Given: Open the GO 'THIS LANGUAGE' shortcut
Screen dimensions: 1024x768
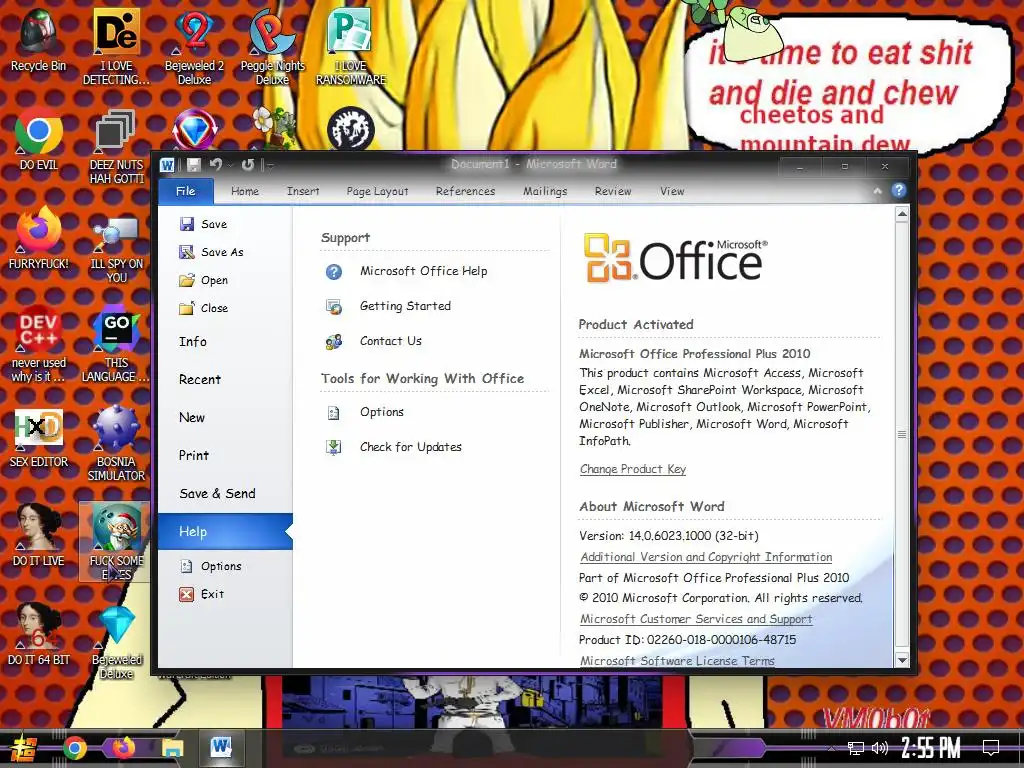Looking at the screenshot, I should (x=116, y=344).
